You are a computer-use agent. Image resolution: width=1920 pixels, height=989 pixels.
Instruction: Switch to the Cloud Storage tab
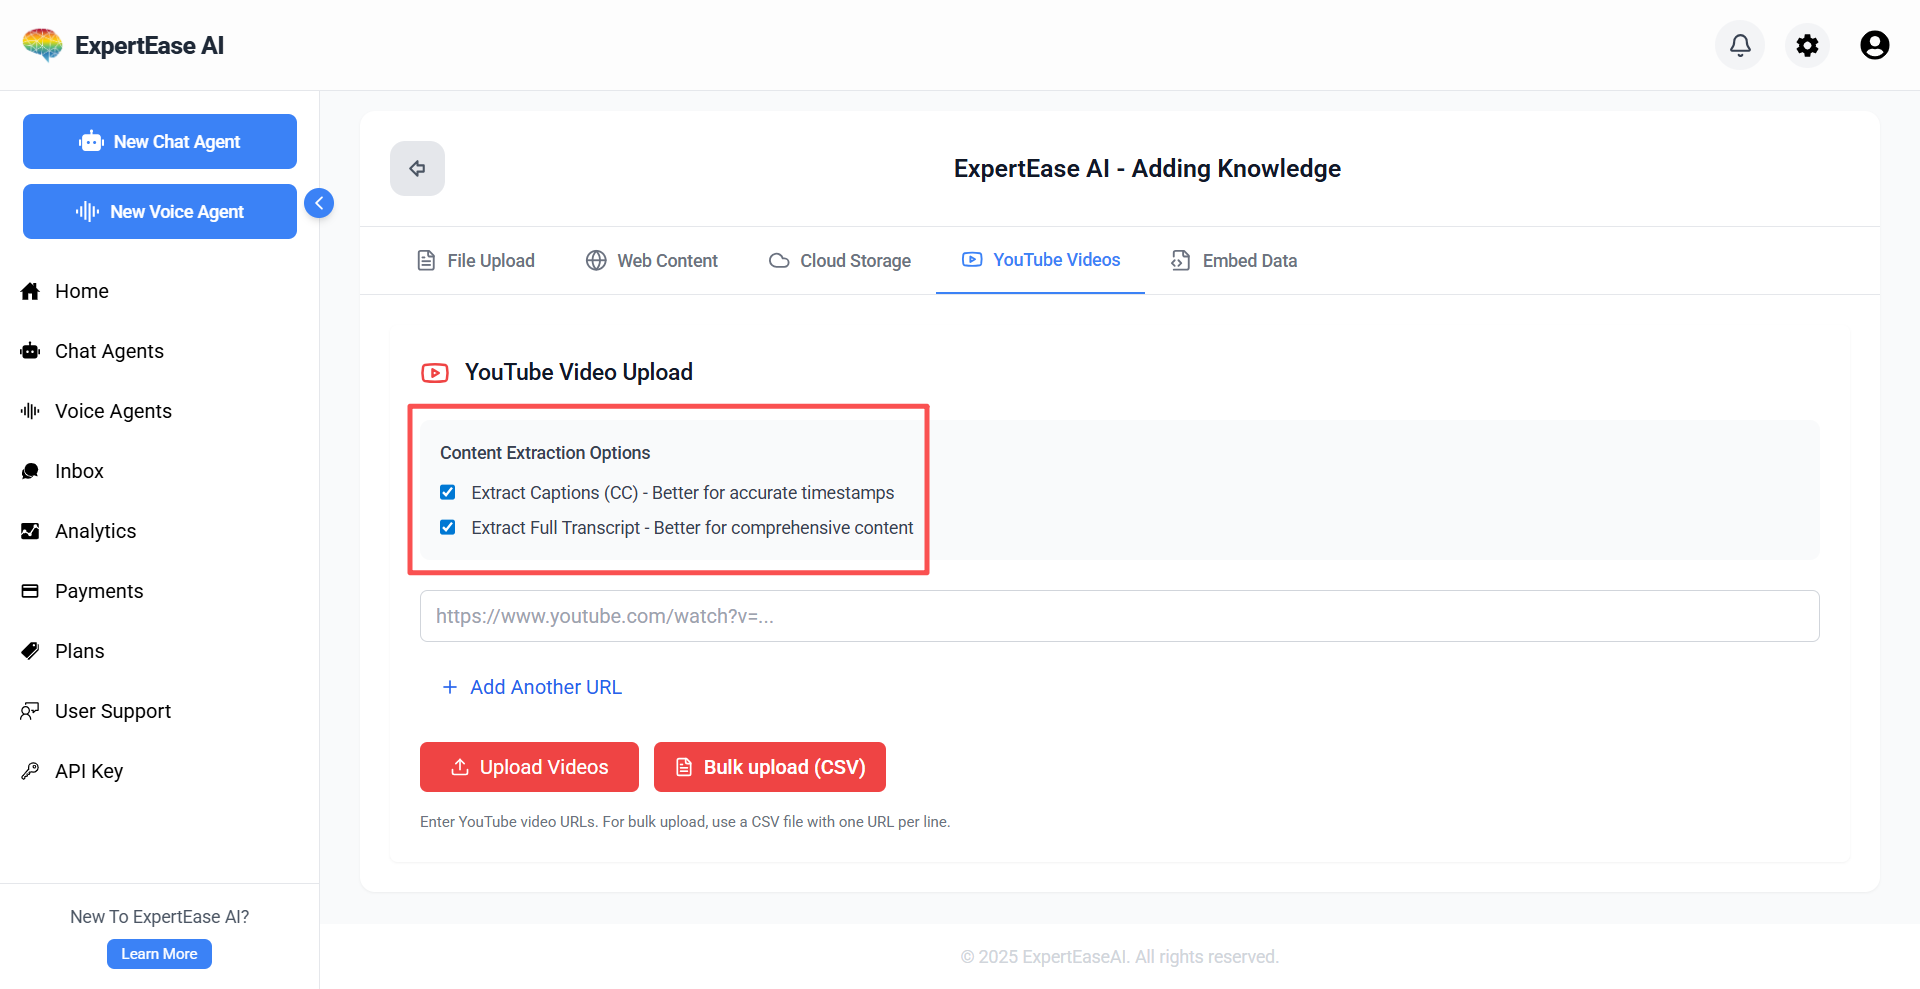[840, 260]
